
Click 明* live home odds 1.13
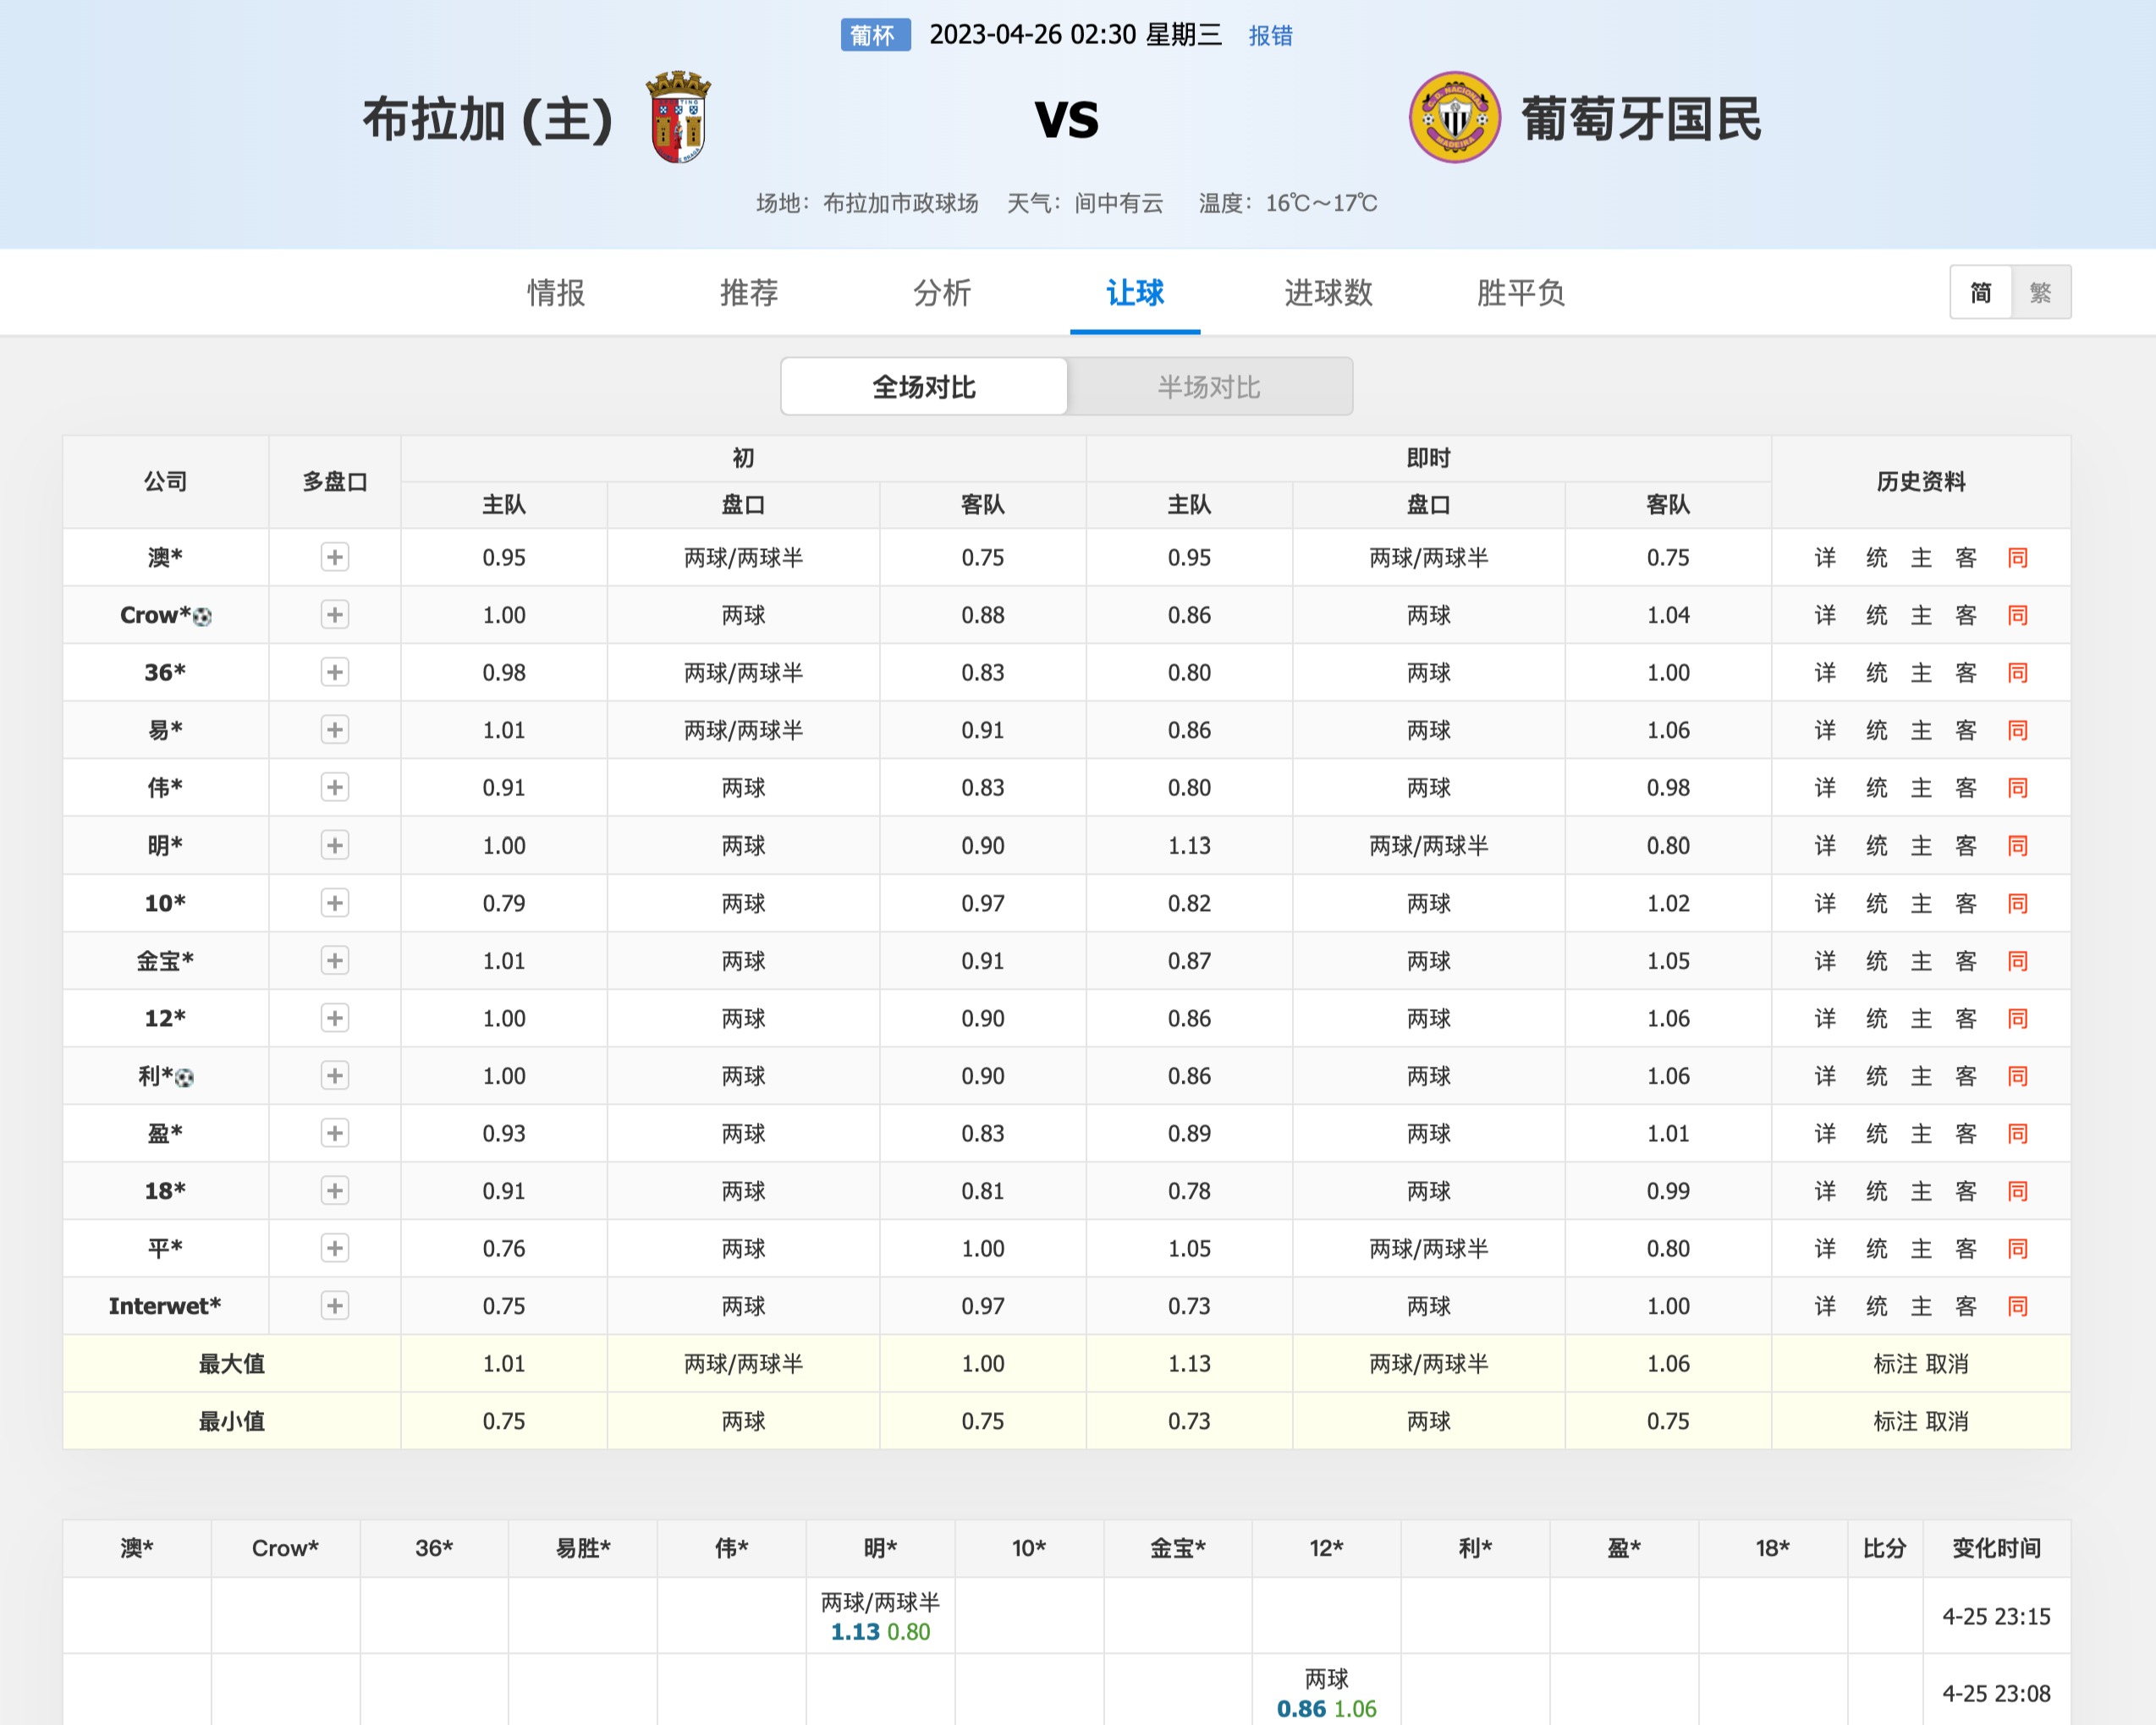pos(1189,846)
